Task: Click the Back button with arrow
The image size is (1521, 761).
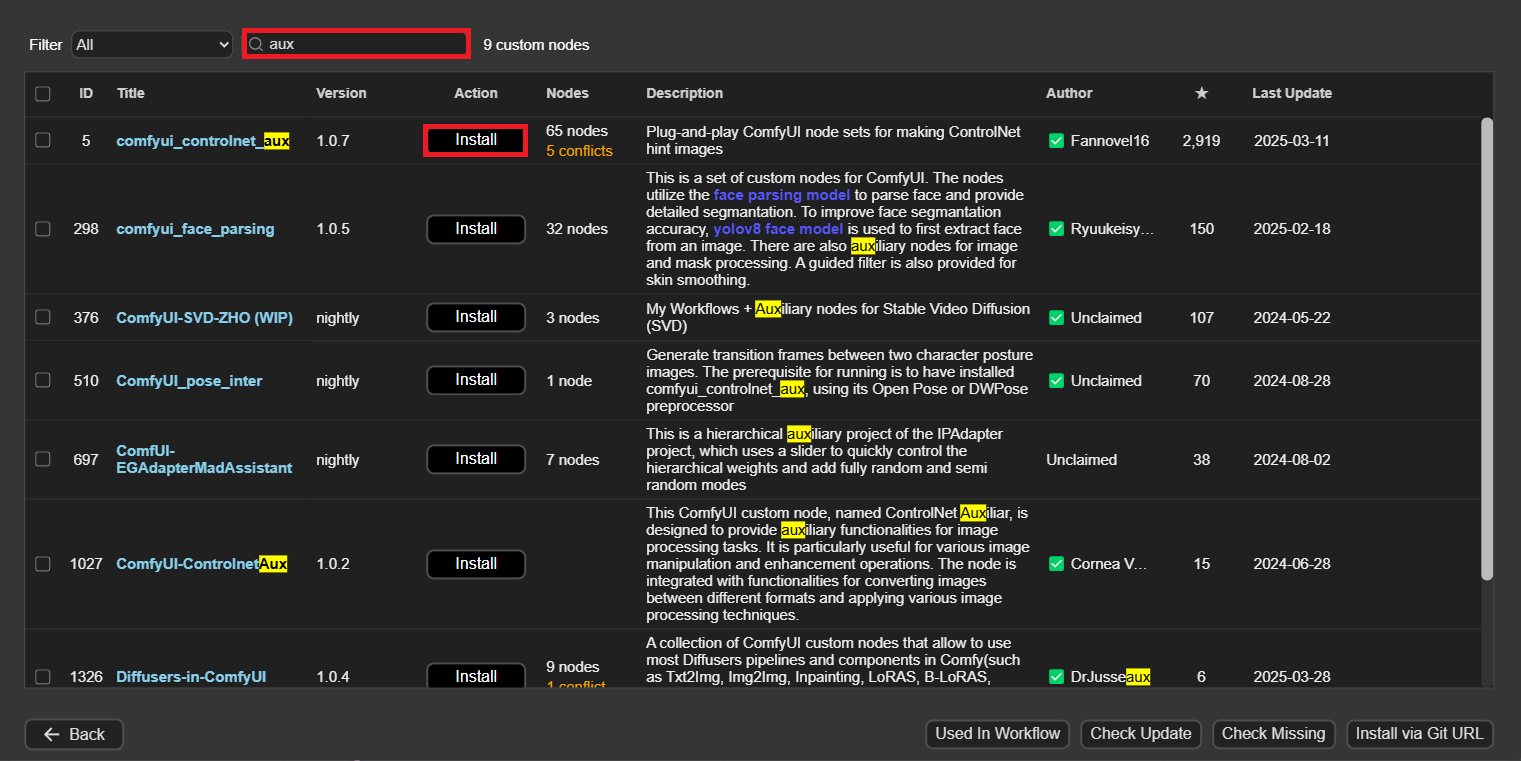Action: [x=74, y=734]
